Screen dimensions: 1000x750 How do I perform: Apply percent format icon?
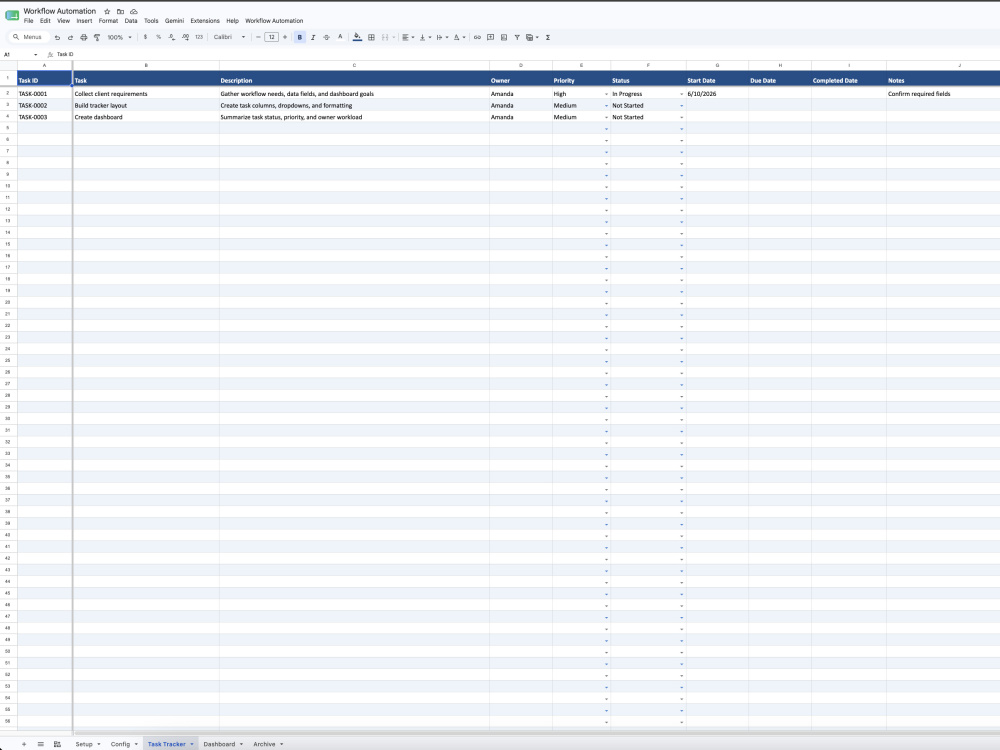[x=158, y=37]
